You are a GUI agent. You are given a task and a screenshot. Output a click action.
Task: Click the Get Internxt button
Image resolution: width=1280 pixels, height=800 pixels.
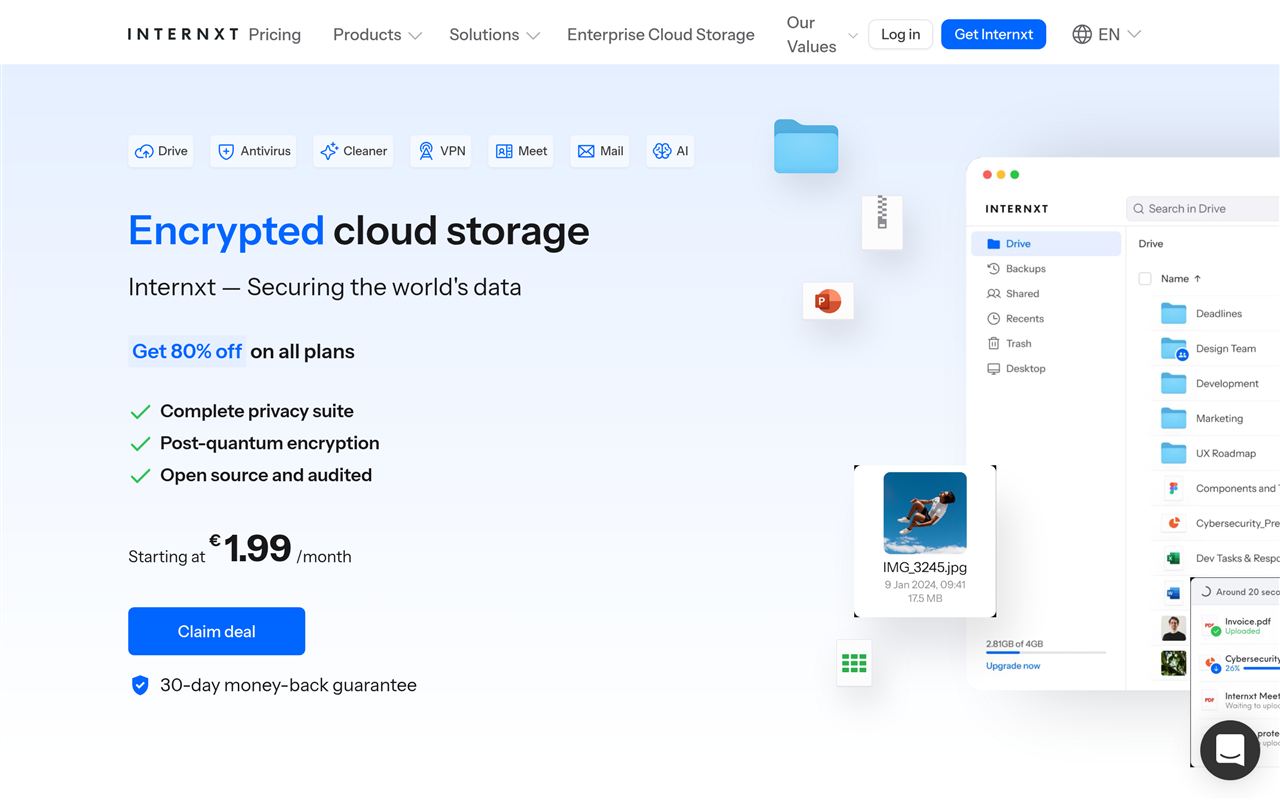[993, 34]
